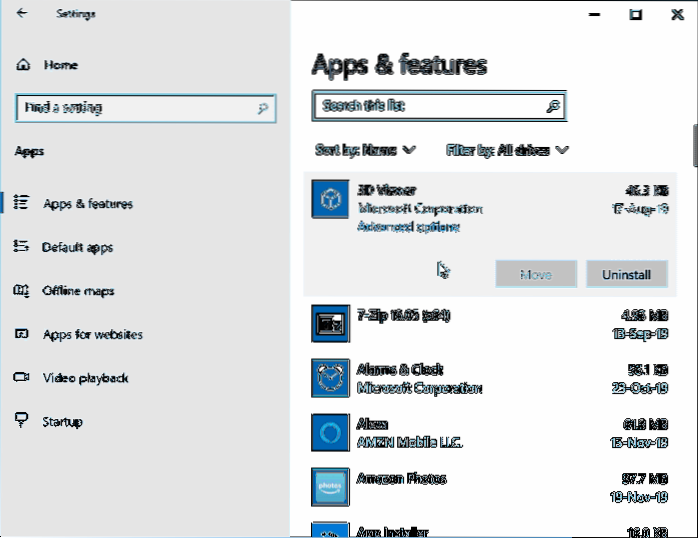
Task: Click the magnifier in Find a setting
Action: (263, 108)
